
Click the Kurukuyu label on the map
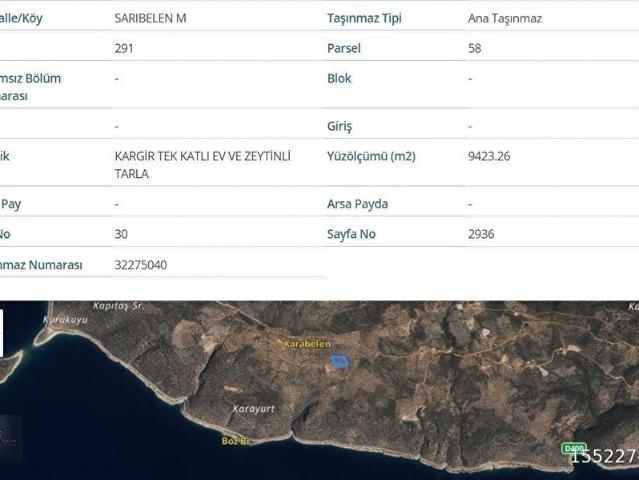(x=66, y=319)
